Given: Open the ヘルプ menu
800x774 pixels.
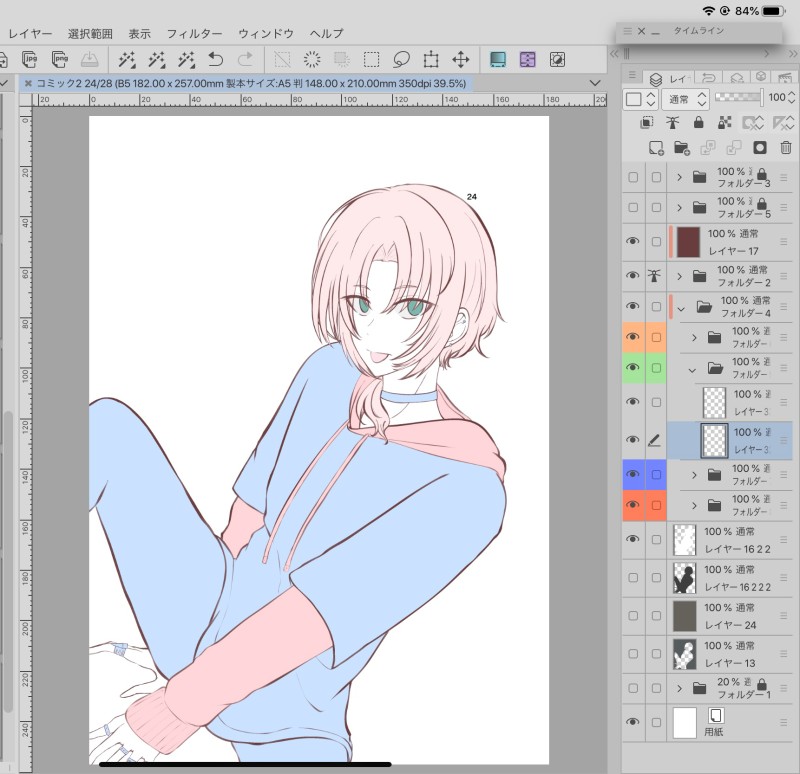Looking at the screenshot, I should [327, 34].
